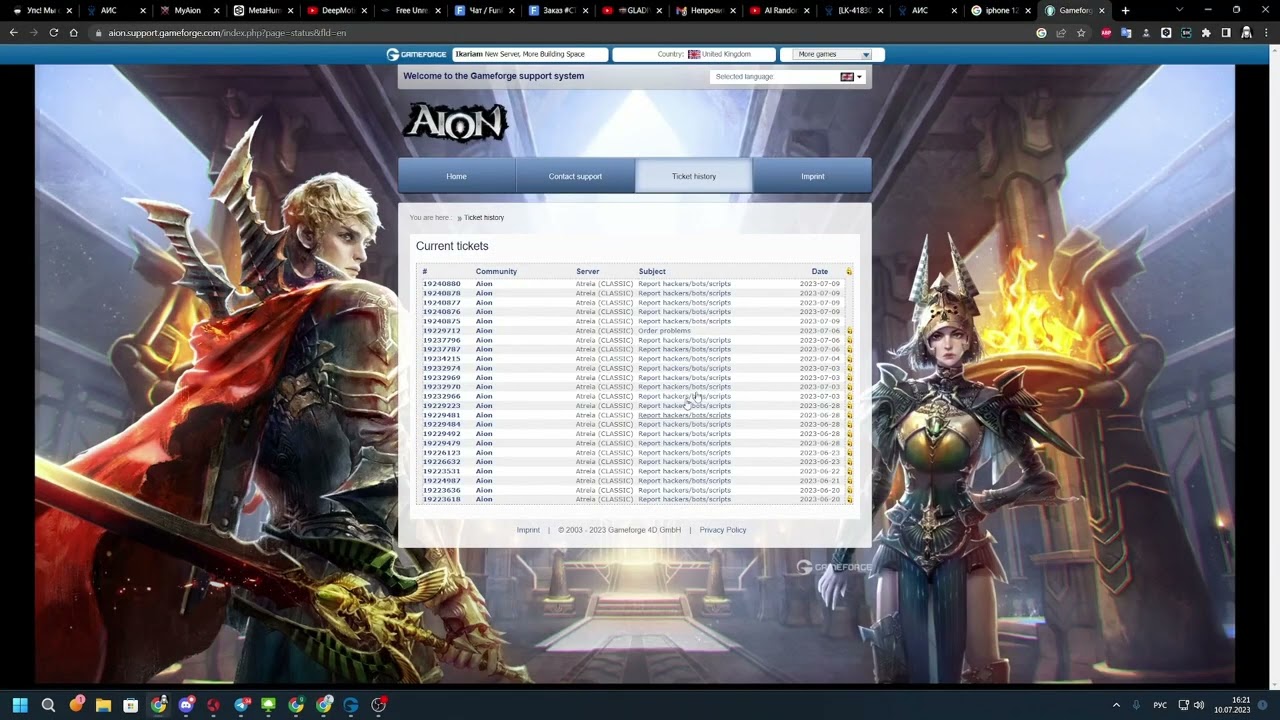This screenshot has width=1280, height=720.
Task: Click date 2023-07-04 in the table
Action: click(820, 359)
